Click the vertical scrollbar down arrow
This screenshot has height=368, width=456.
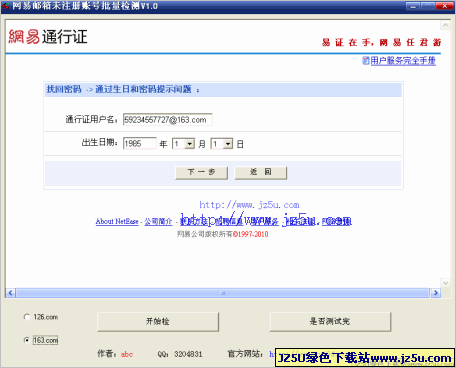coord(445,283)
